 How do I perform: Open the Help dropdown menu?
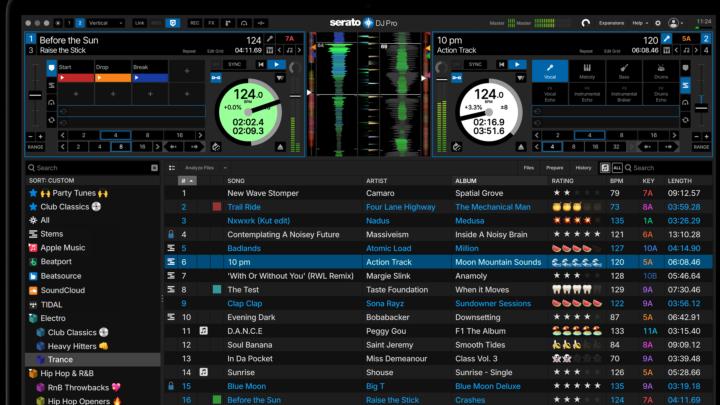640,23
